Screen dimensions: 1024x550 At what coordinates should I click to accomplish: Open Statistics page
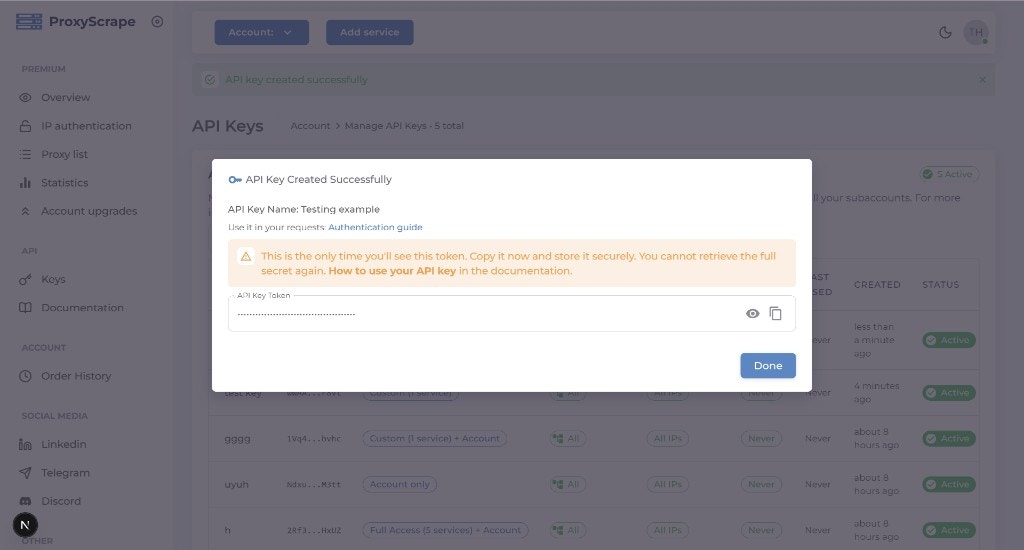tap(64, 183)
